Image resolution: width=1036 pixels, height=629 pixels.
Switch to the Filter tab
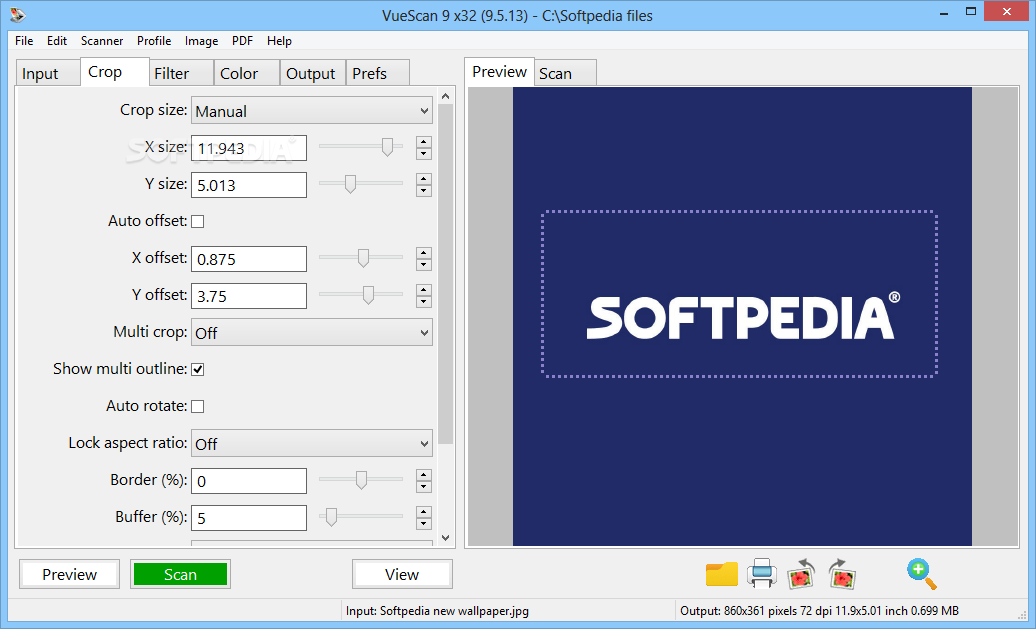(180, 73)
